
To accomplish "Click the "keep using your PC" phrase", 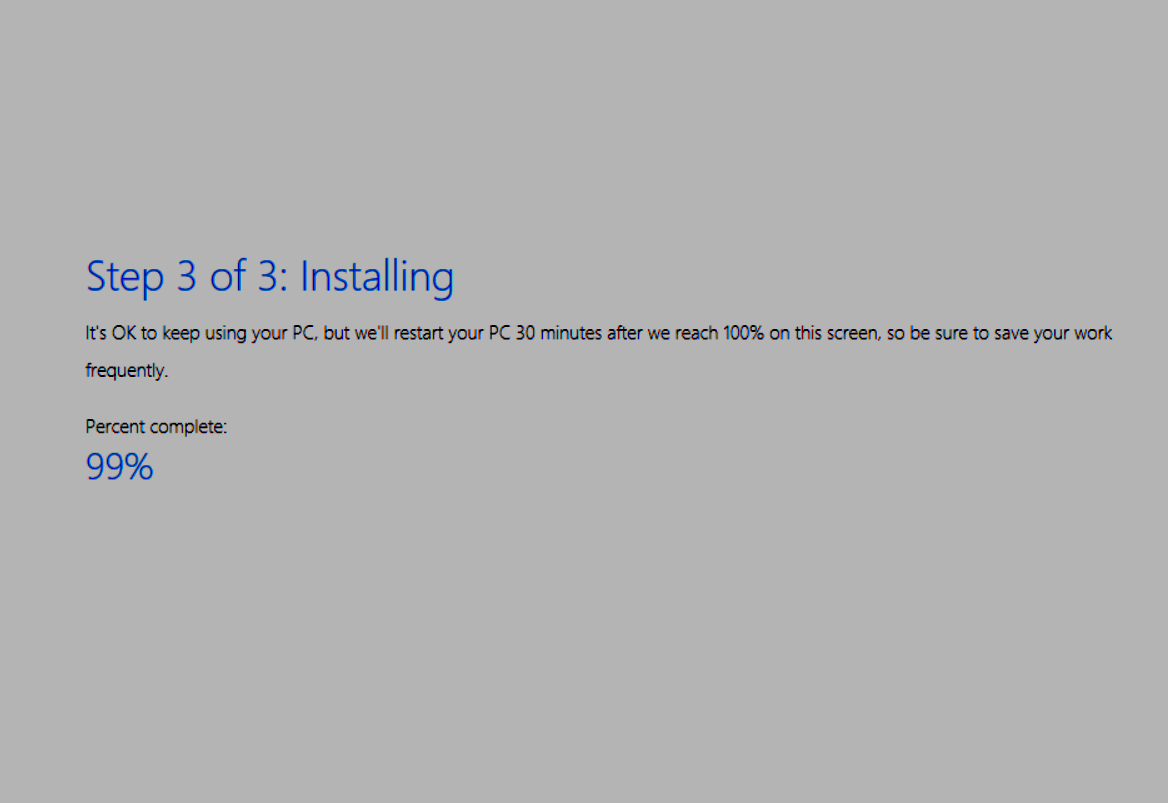I will [239, 333].
